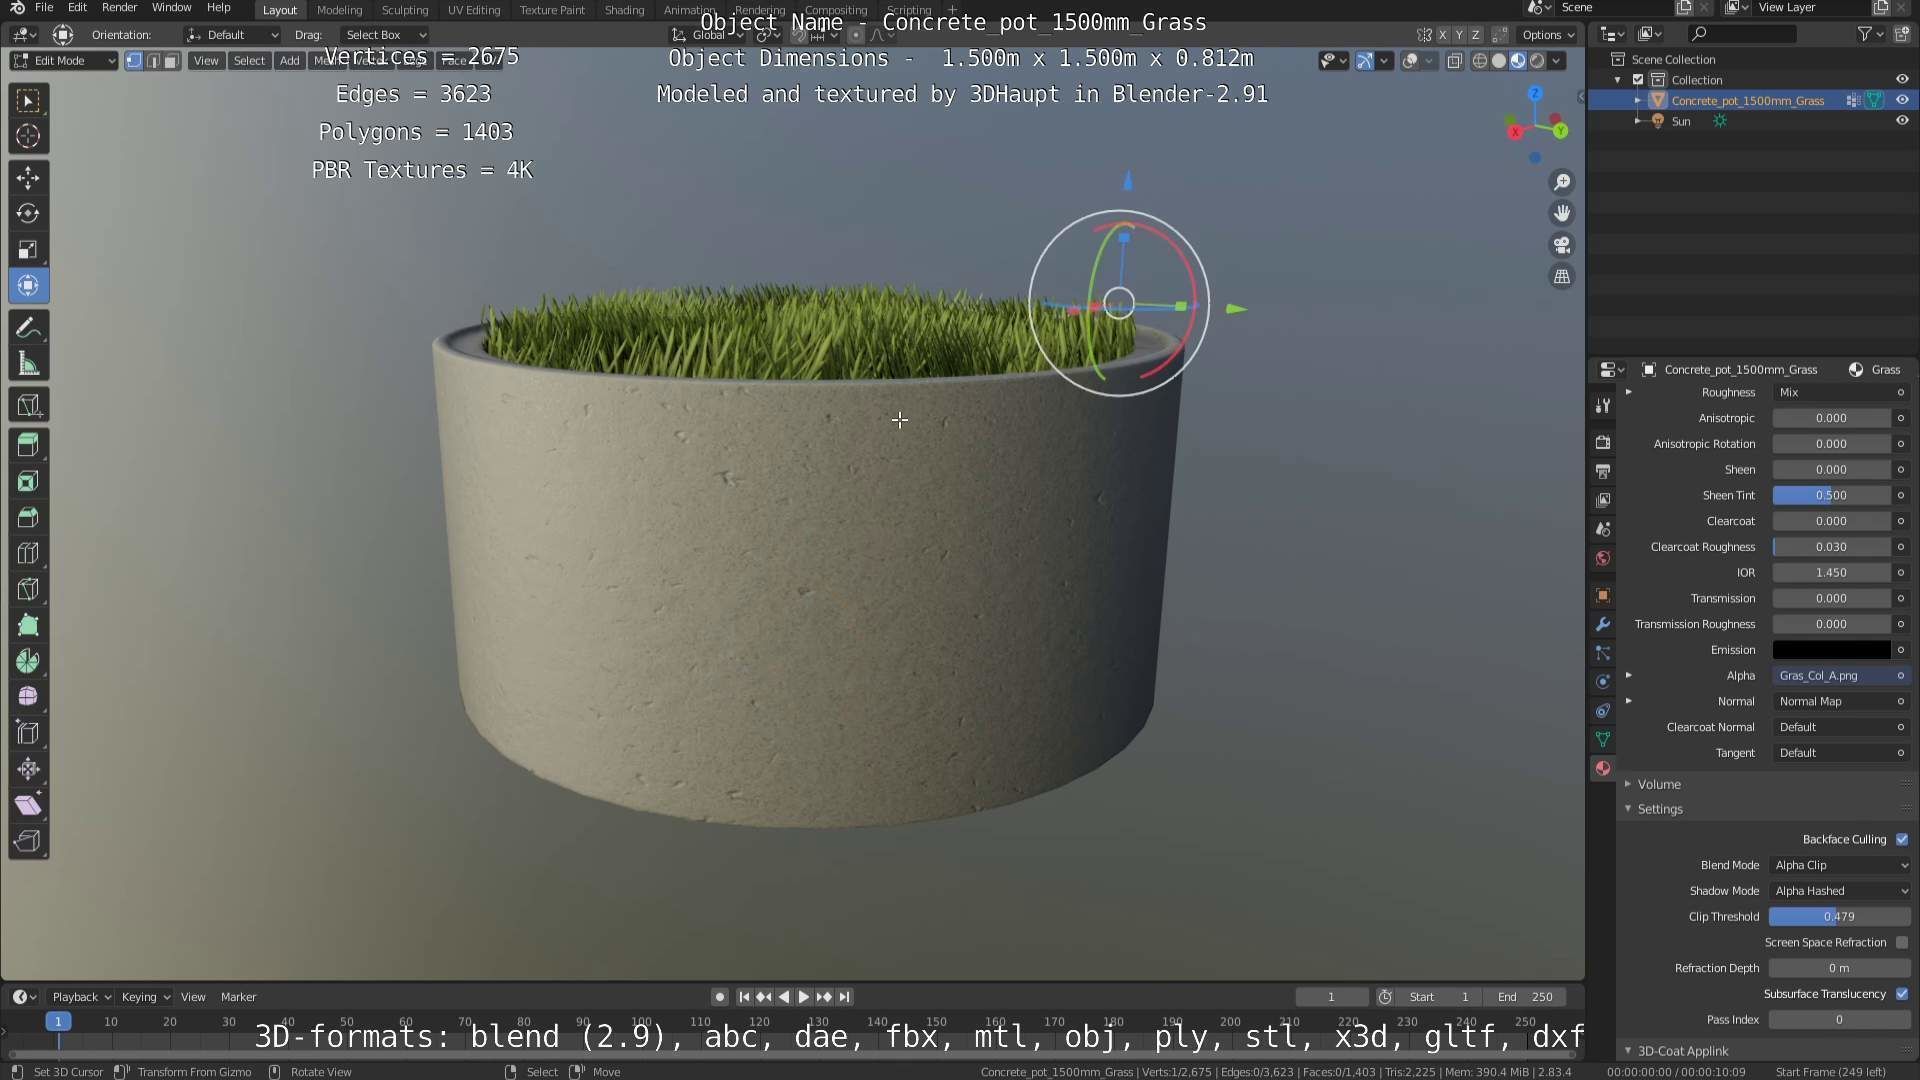
Task: Toggle Backface Culling checkbox
Action: (1902, 840)
